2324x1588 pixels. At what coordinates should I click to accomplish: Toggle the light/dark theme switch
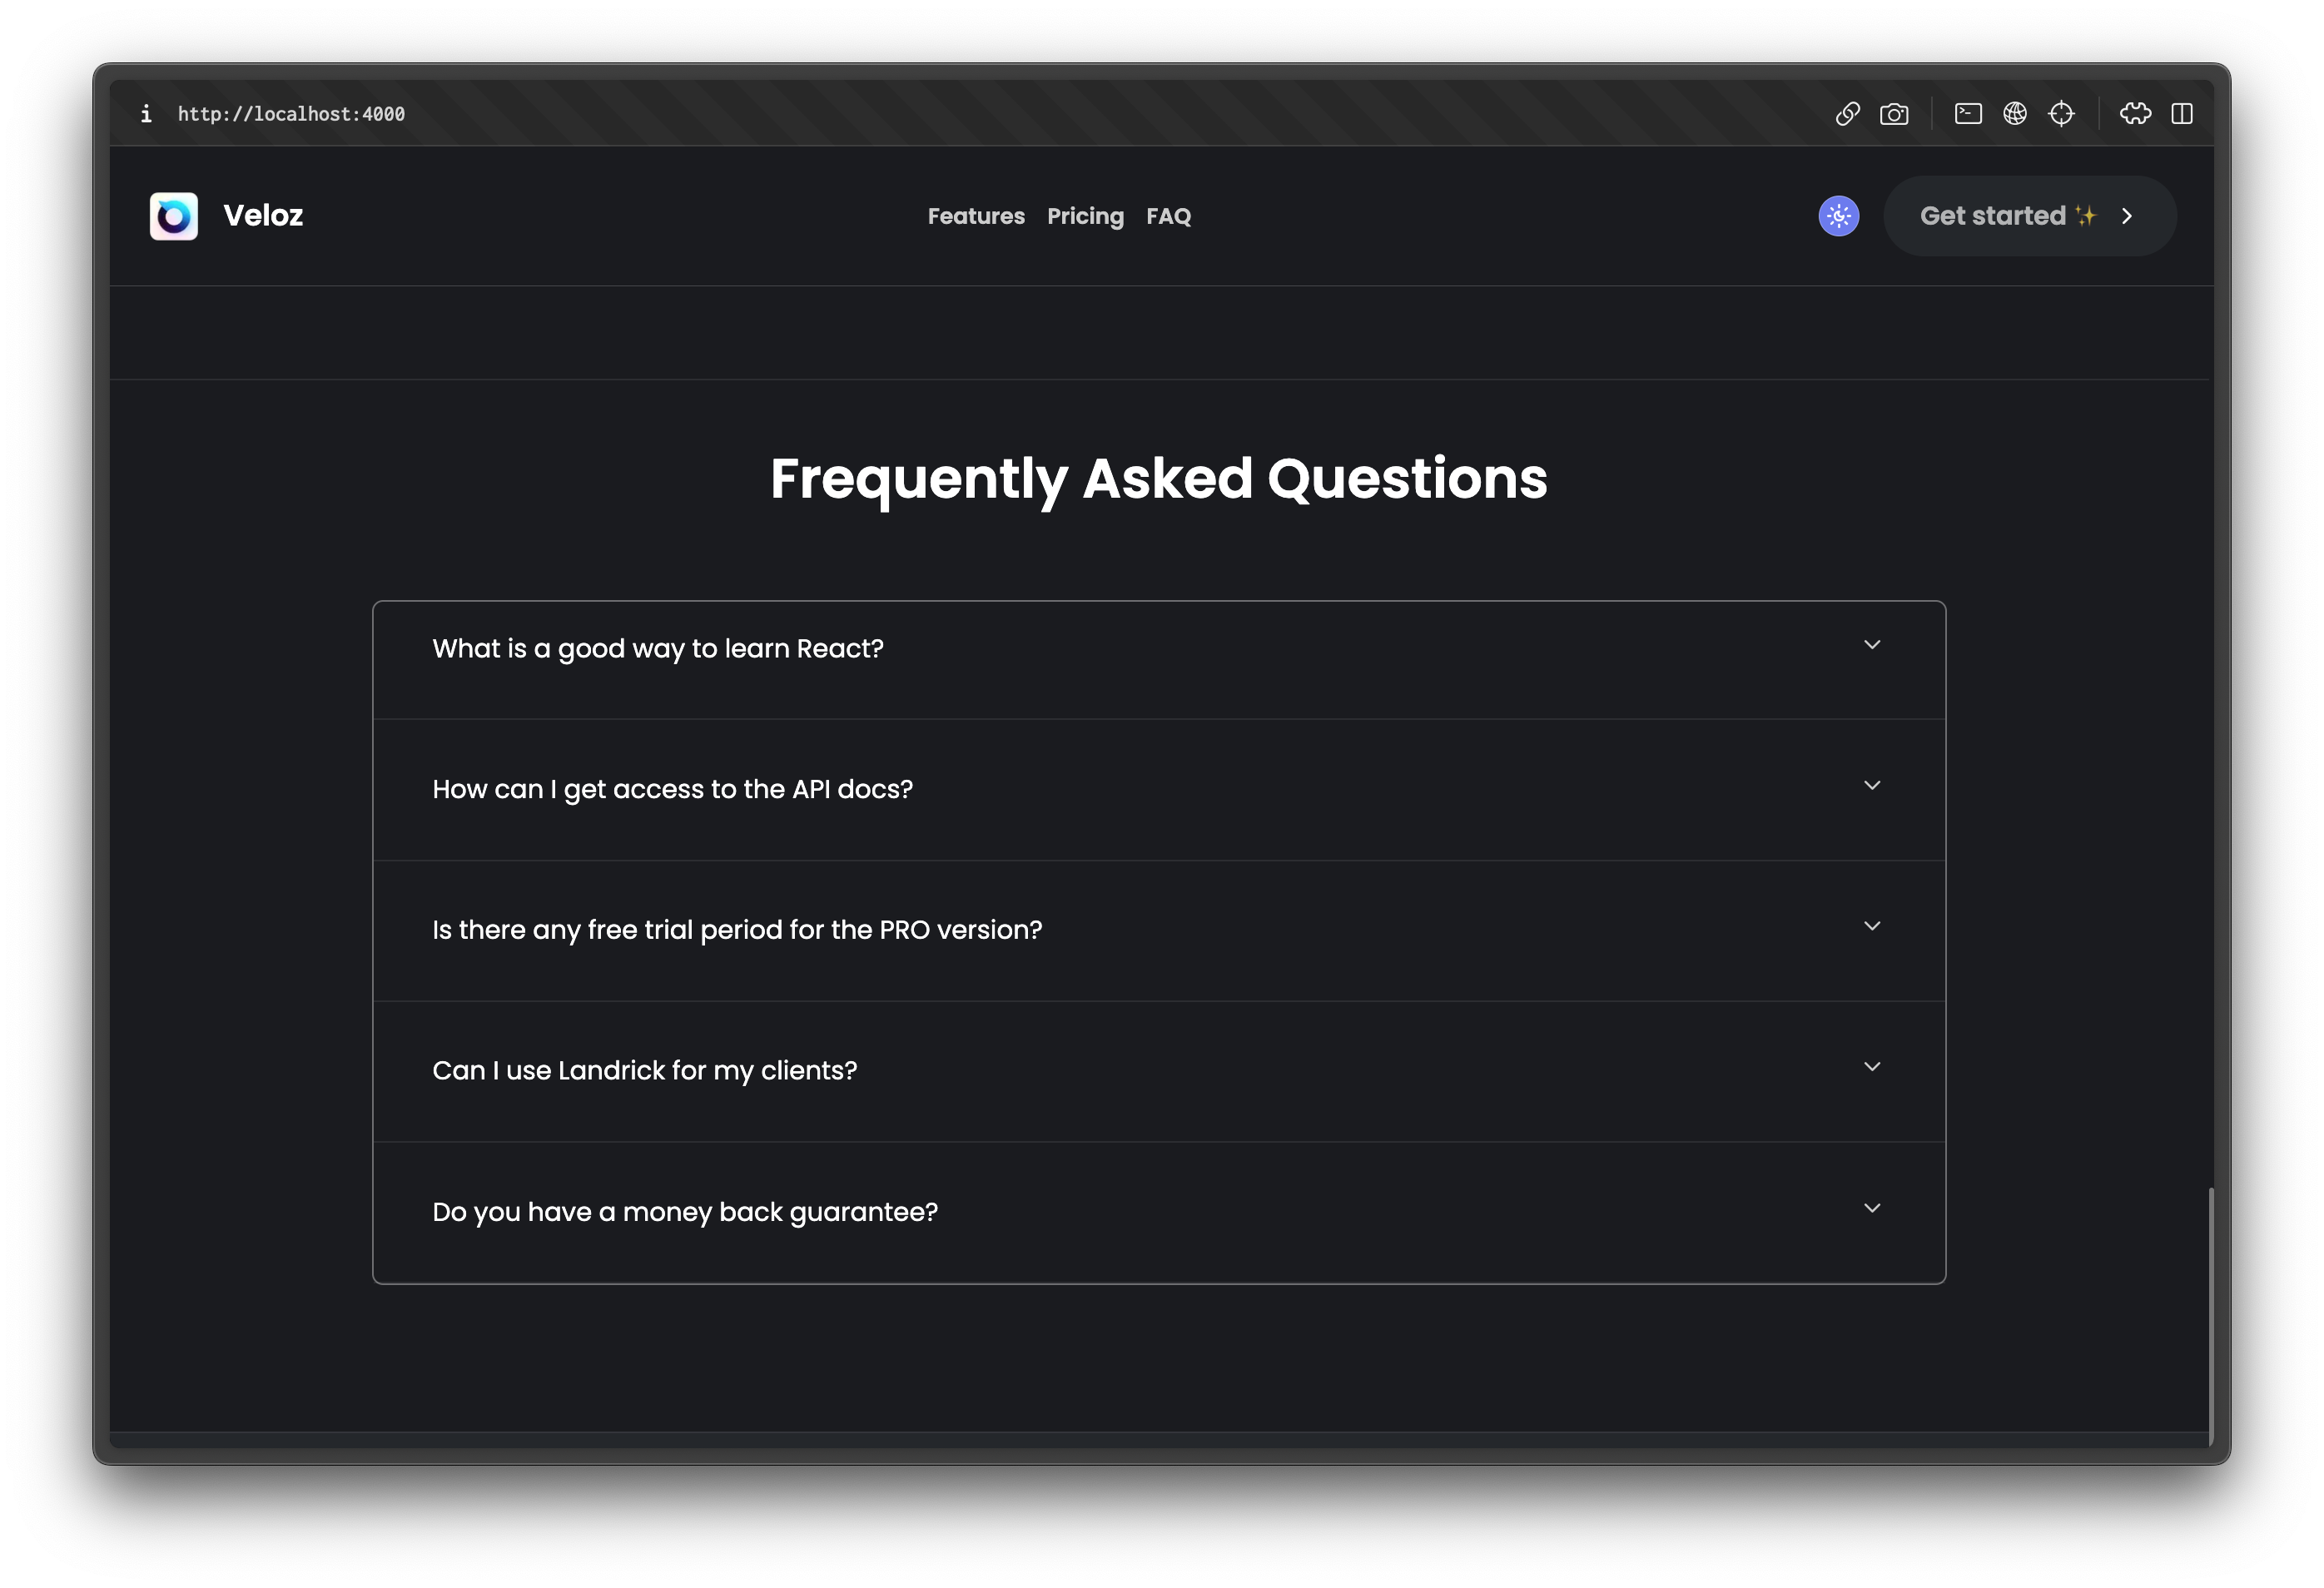pyautogui.click(x=1838, y=216)
